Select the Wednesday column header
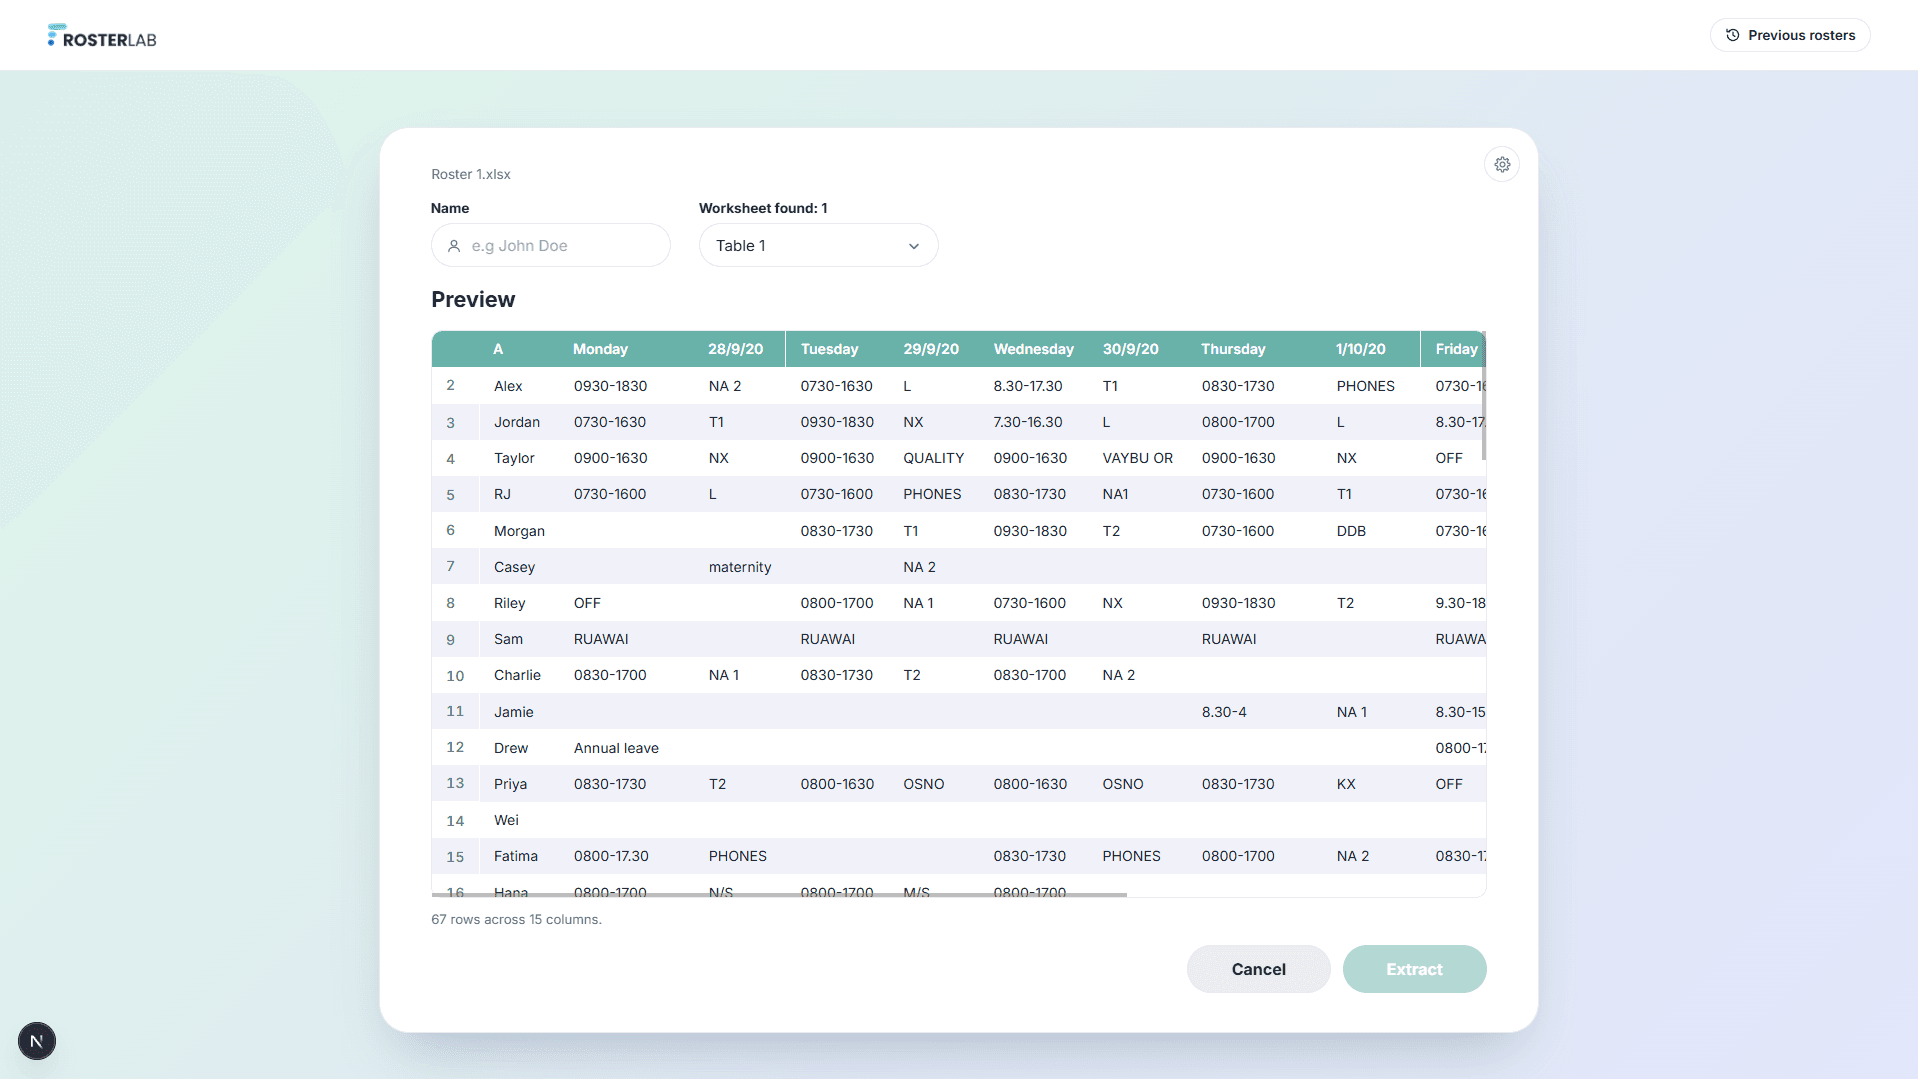This screenshot has height=1079, width=1918. [1033, 349]
